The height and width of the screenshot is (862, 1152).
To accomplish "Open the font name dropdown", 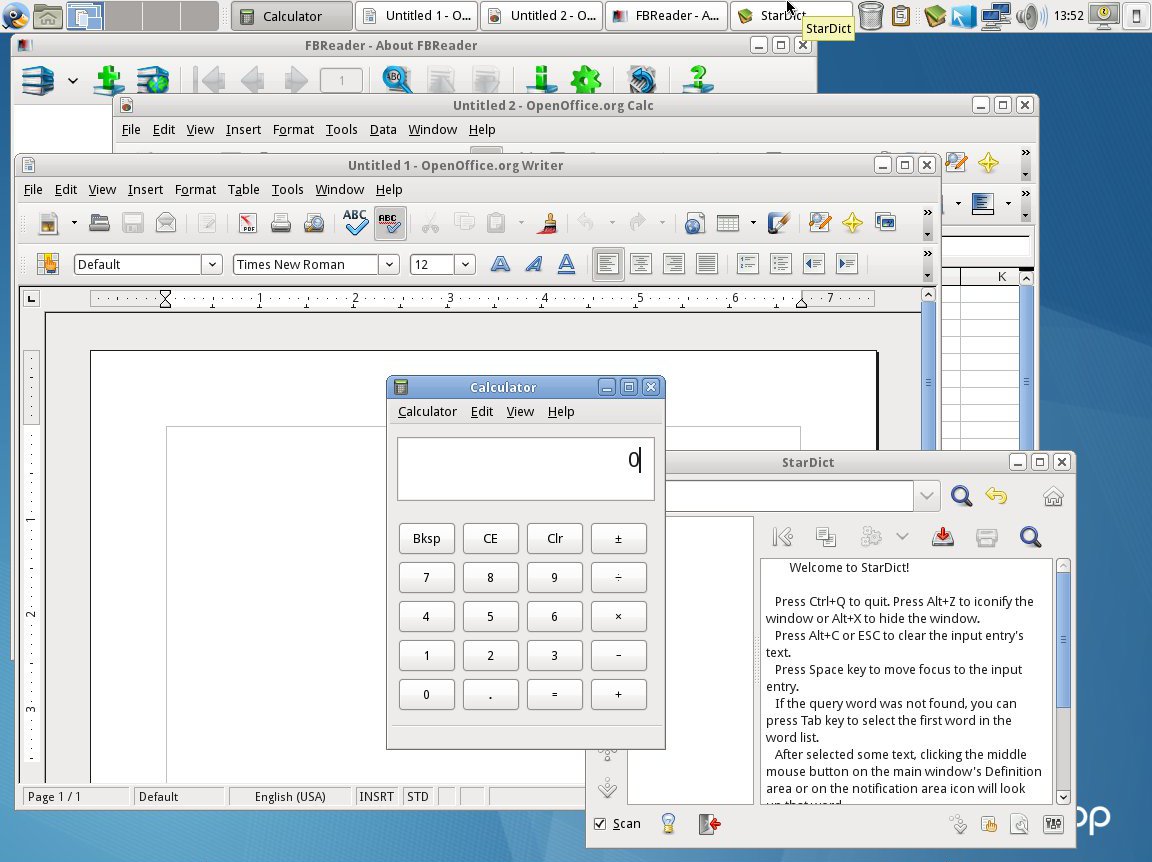I will pos(389,264).
